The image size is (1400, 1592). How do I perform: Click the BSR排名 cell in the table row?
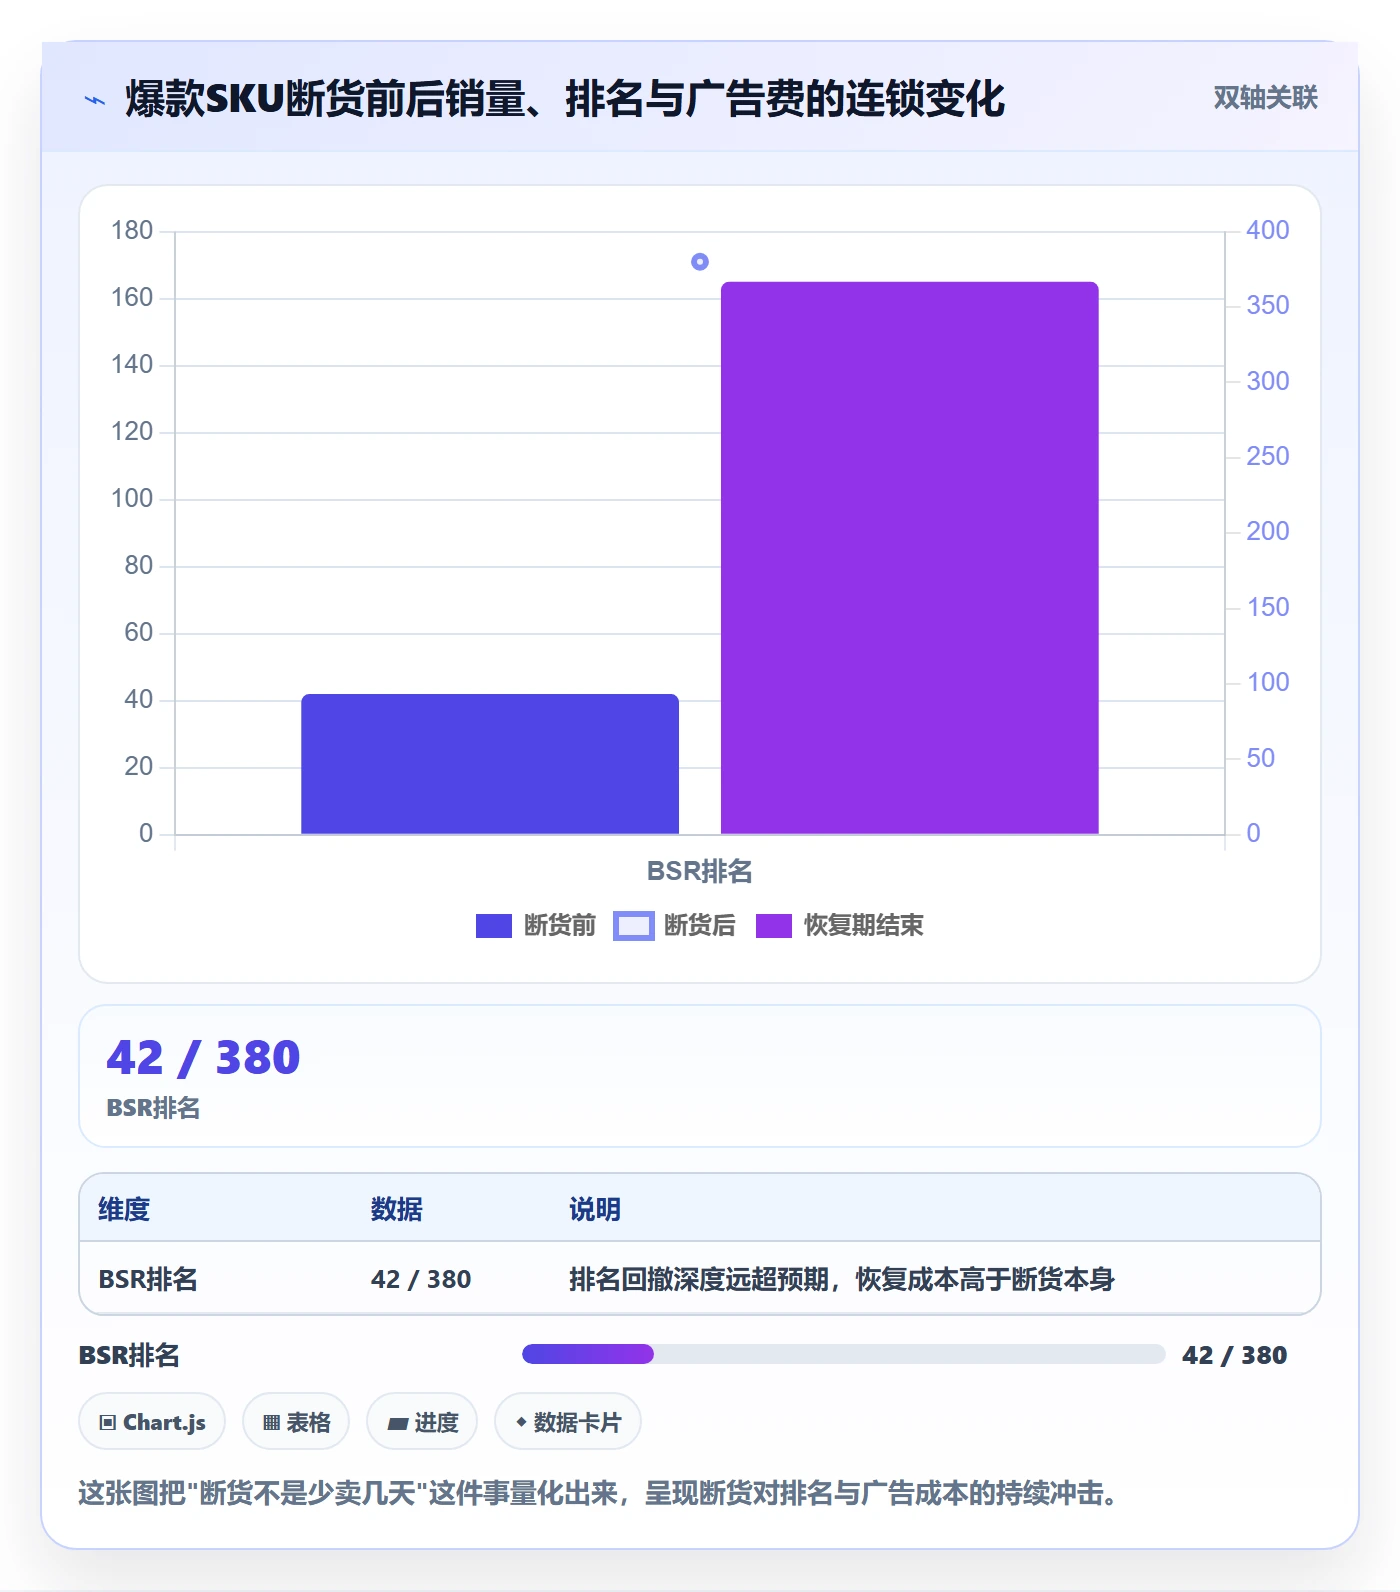148,1279
